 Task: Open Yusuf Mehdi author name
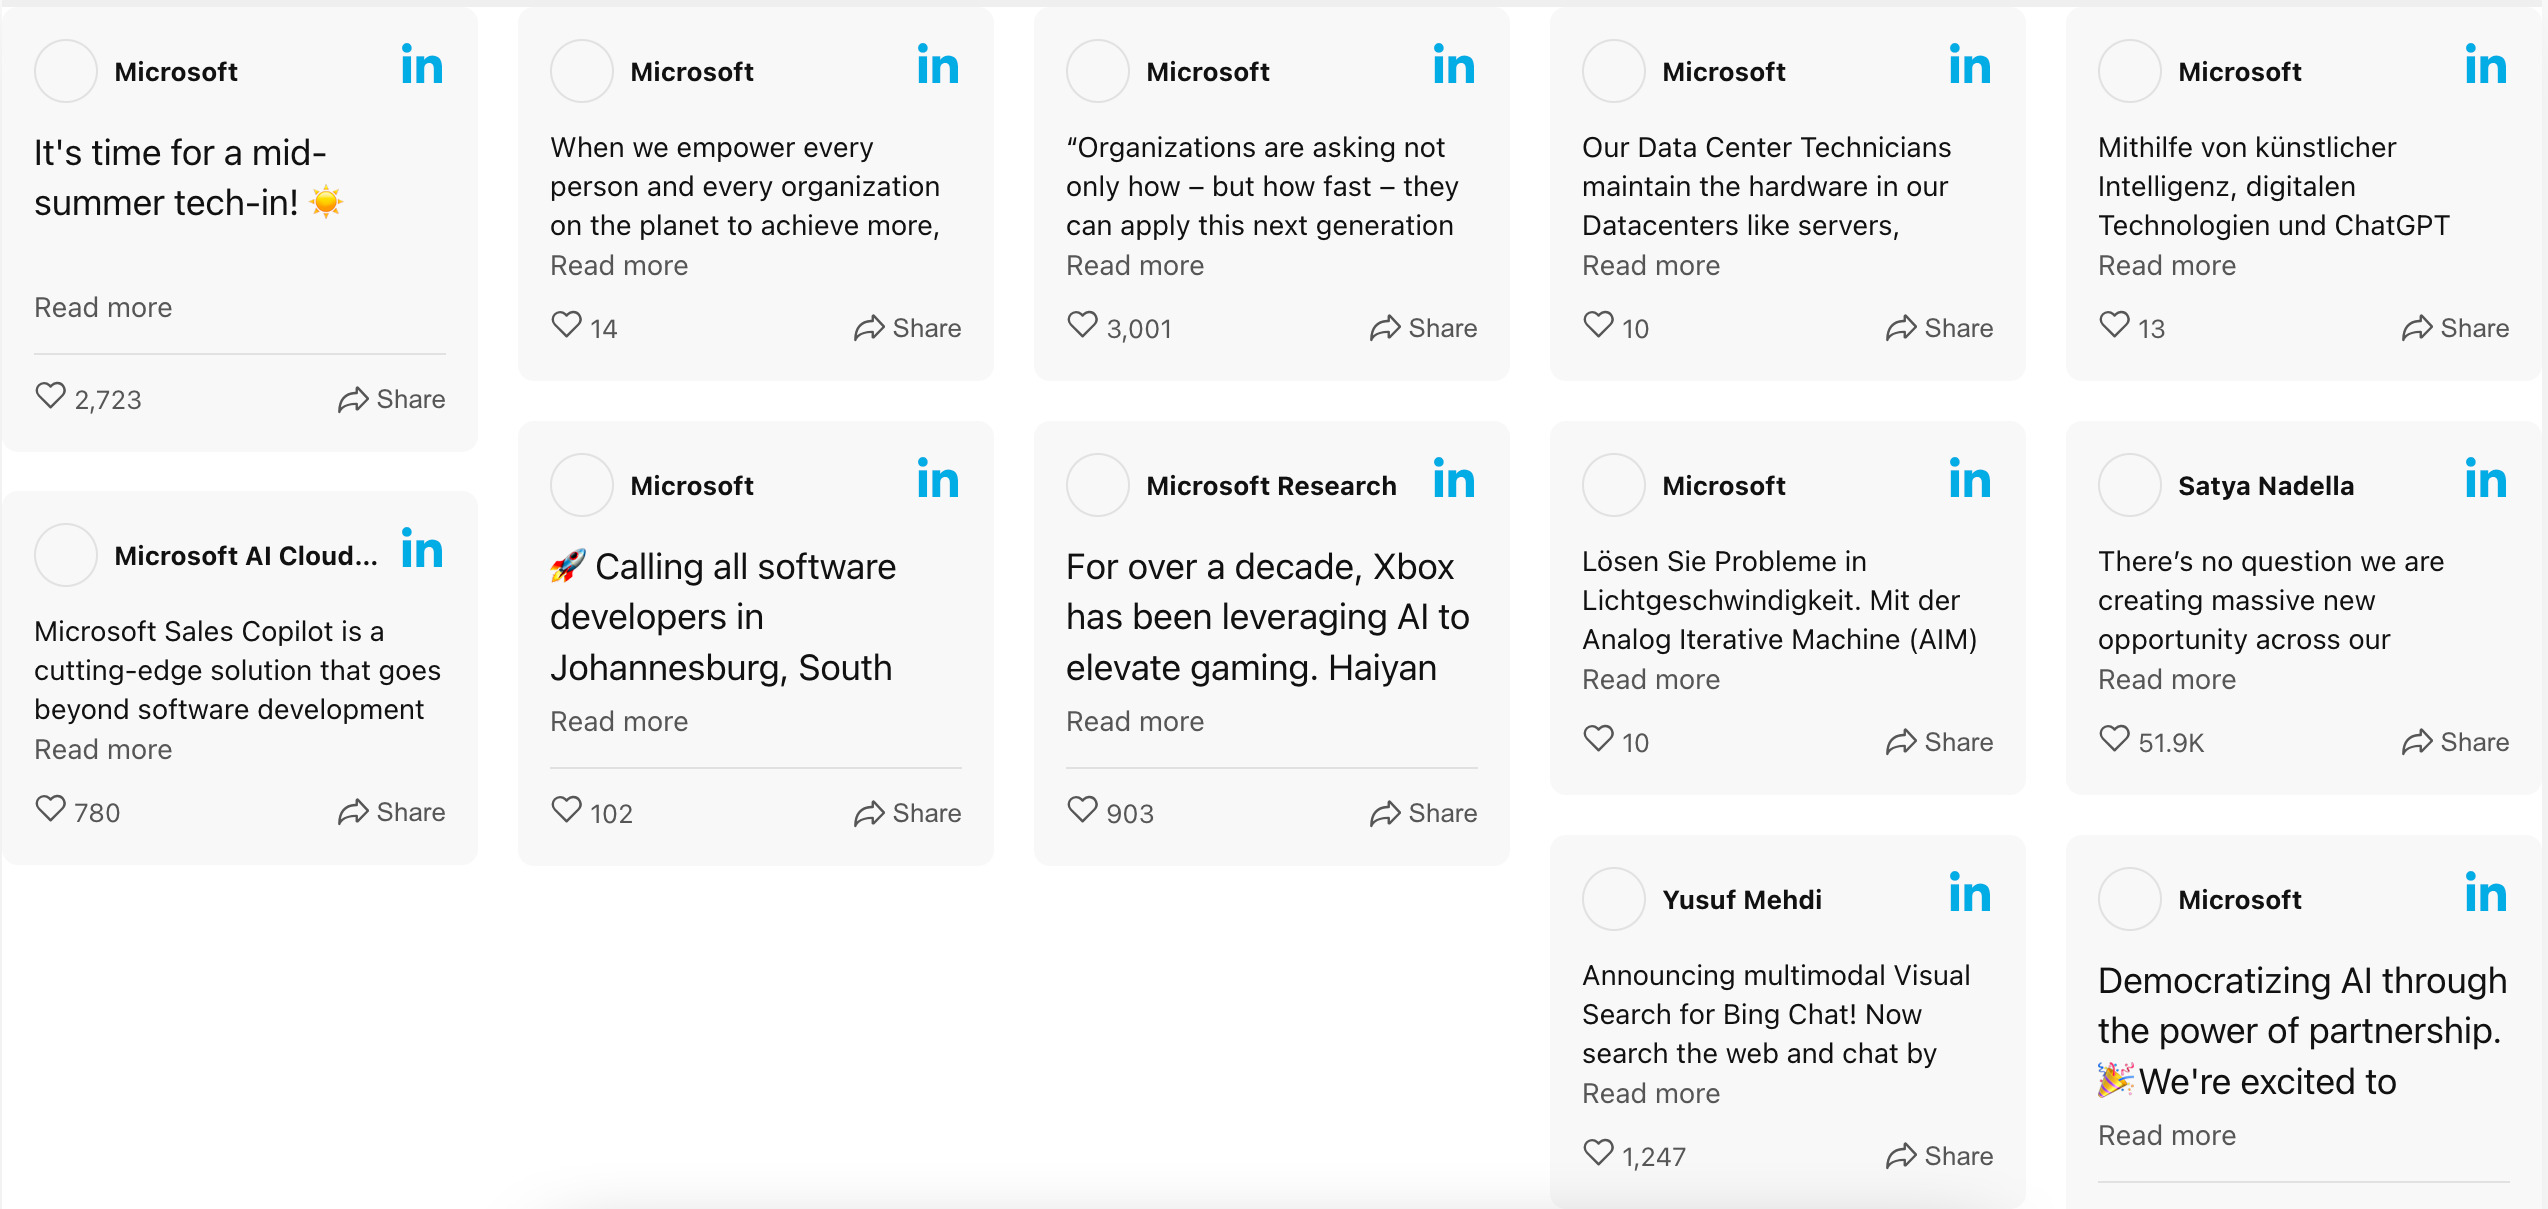click(1741, 900)
